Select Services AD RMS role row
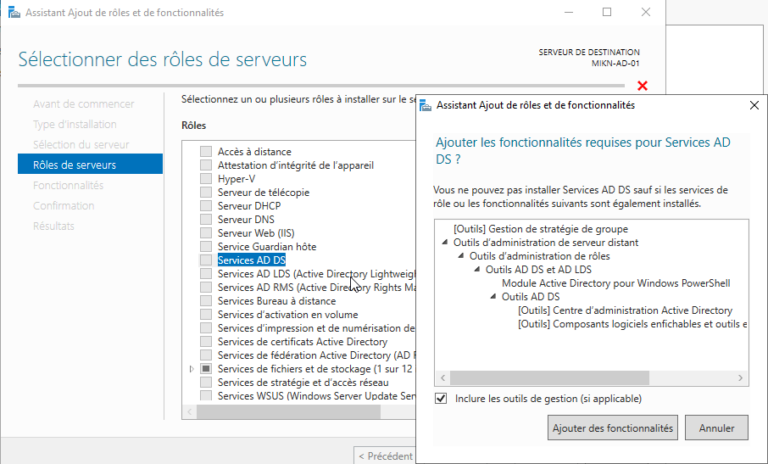Viewport: 768px width, 464px height. (x=316, y=287)
